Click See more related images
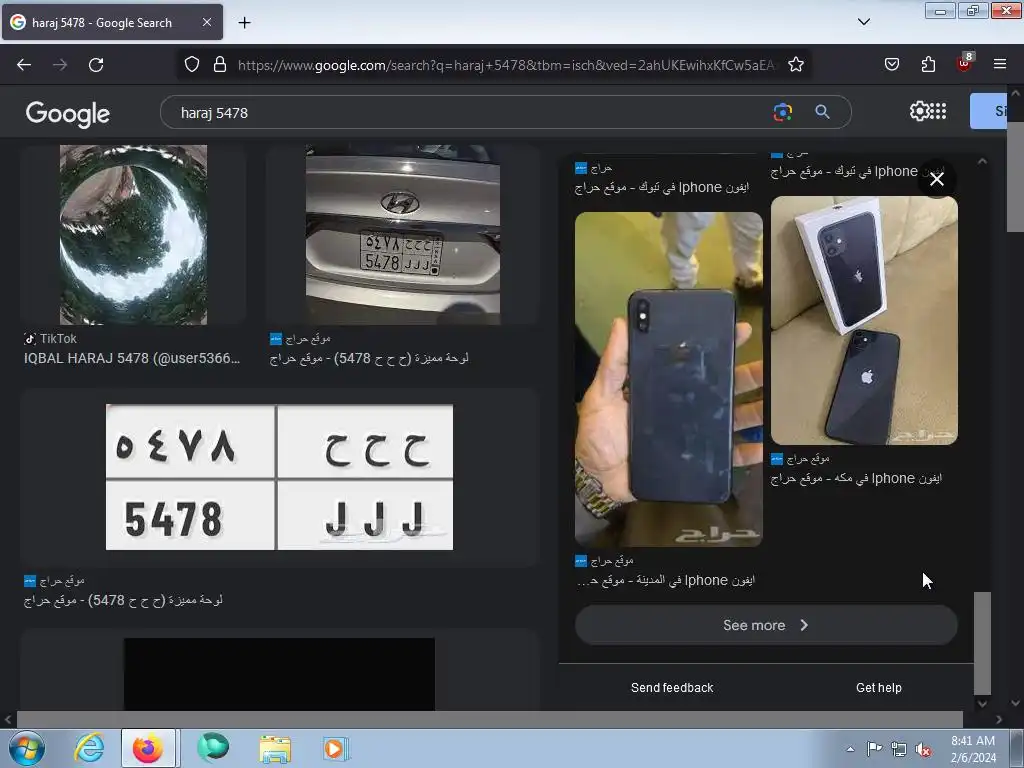 tap(766, 625)
